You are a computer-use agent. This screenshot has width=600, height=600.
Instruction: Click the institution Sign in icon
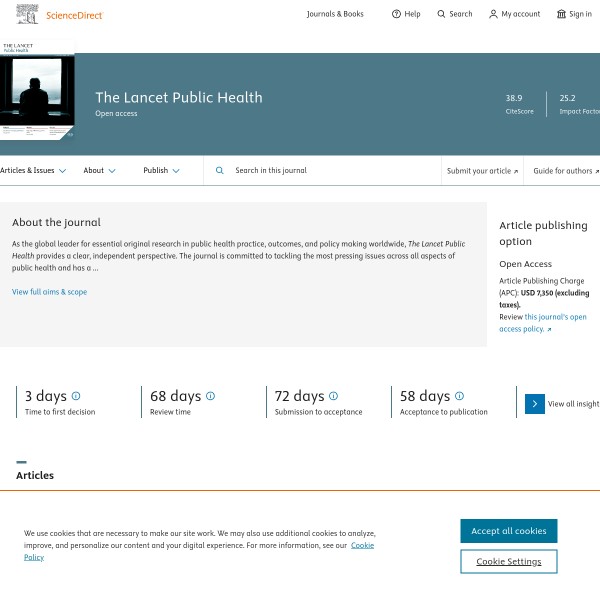(561, 14)
